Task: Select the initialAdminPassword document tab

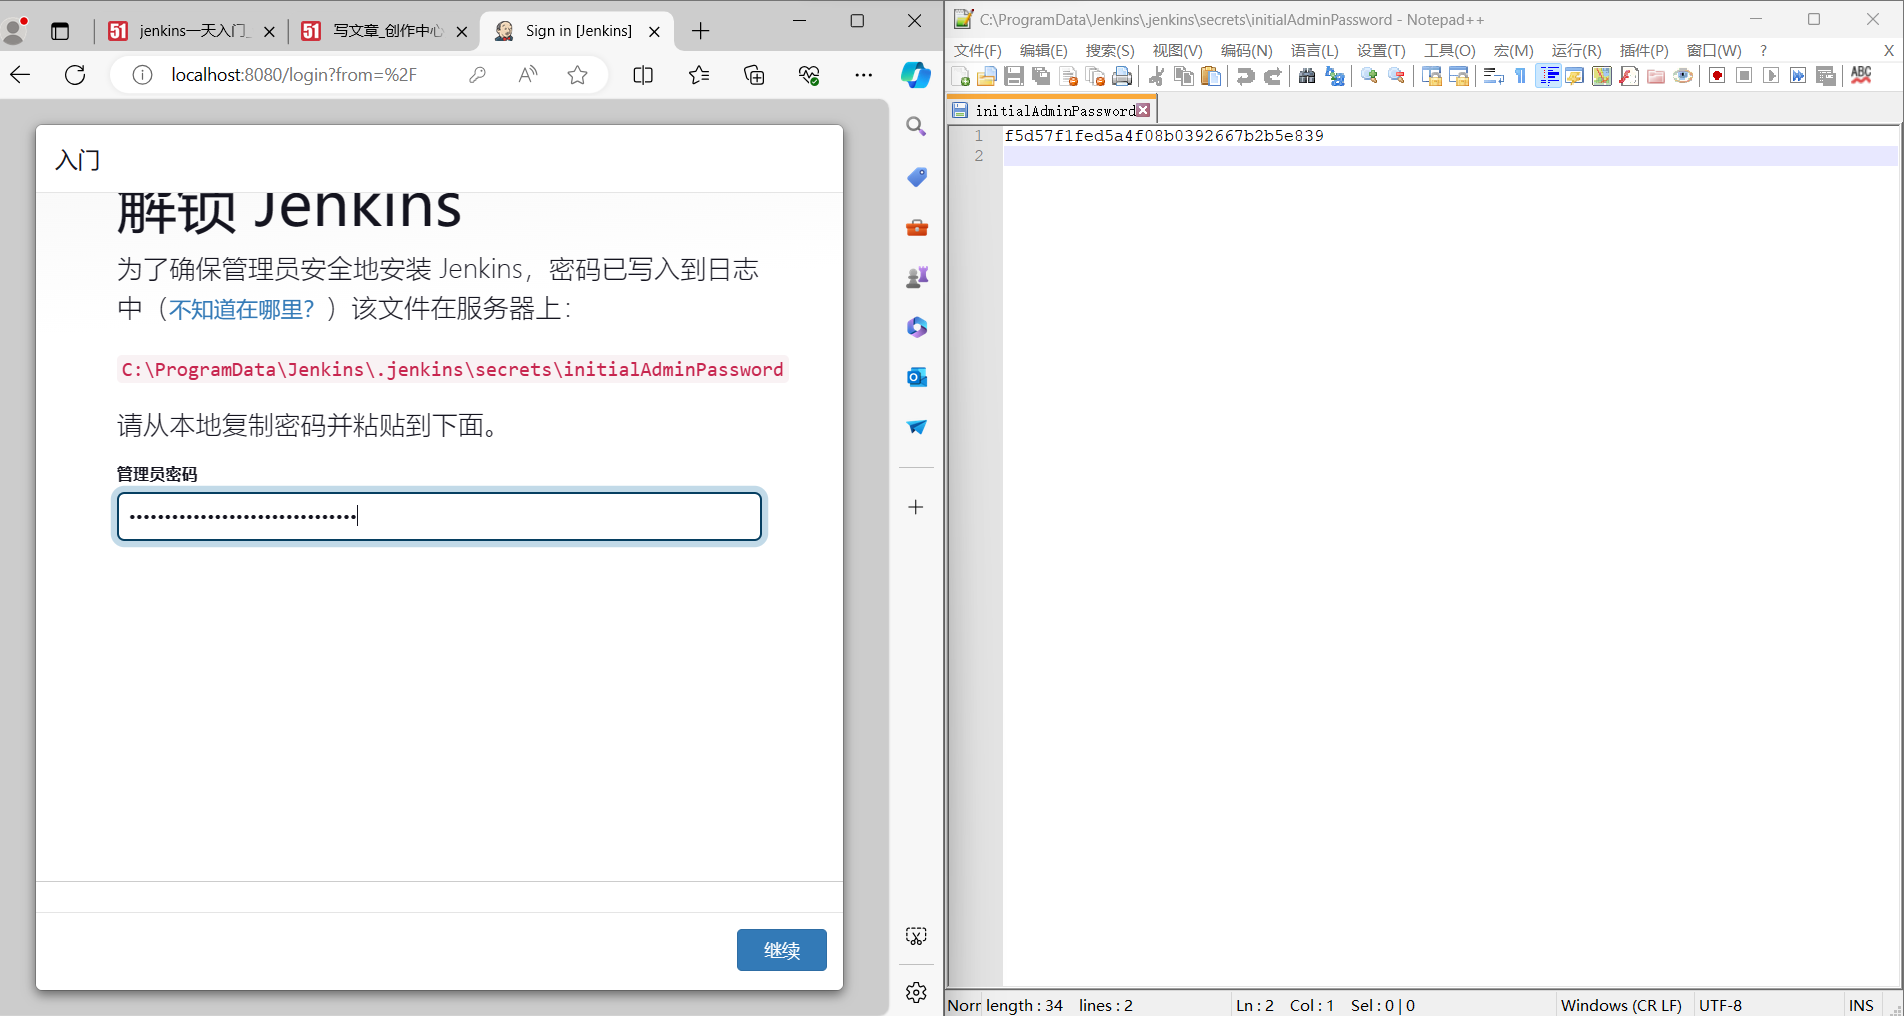Action: pos(1050,110)
